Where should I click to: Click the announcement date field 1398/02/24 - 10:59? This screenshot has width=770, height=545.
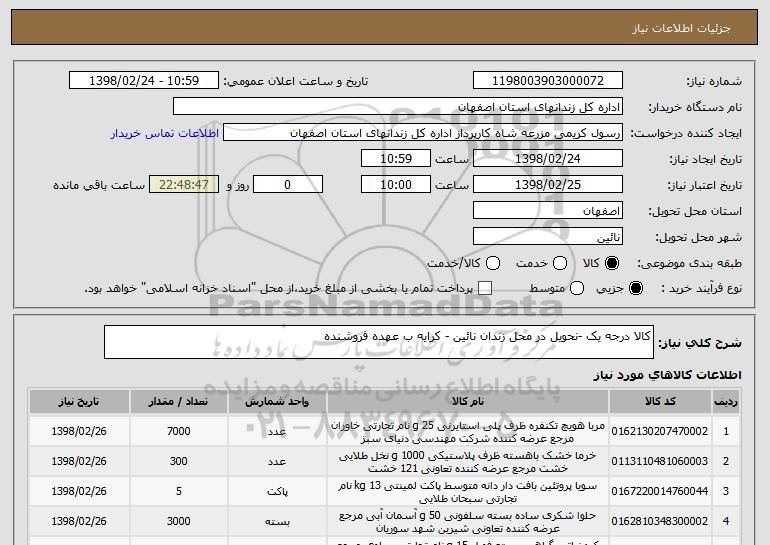(x=144, y=81)
